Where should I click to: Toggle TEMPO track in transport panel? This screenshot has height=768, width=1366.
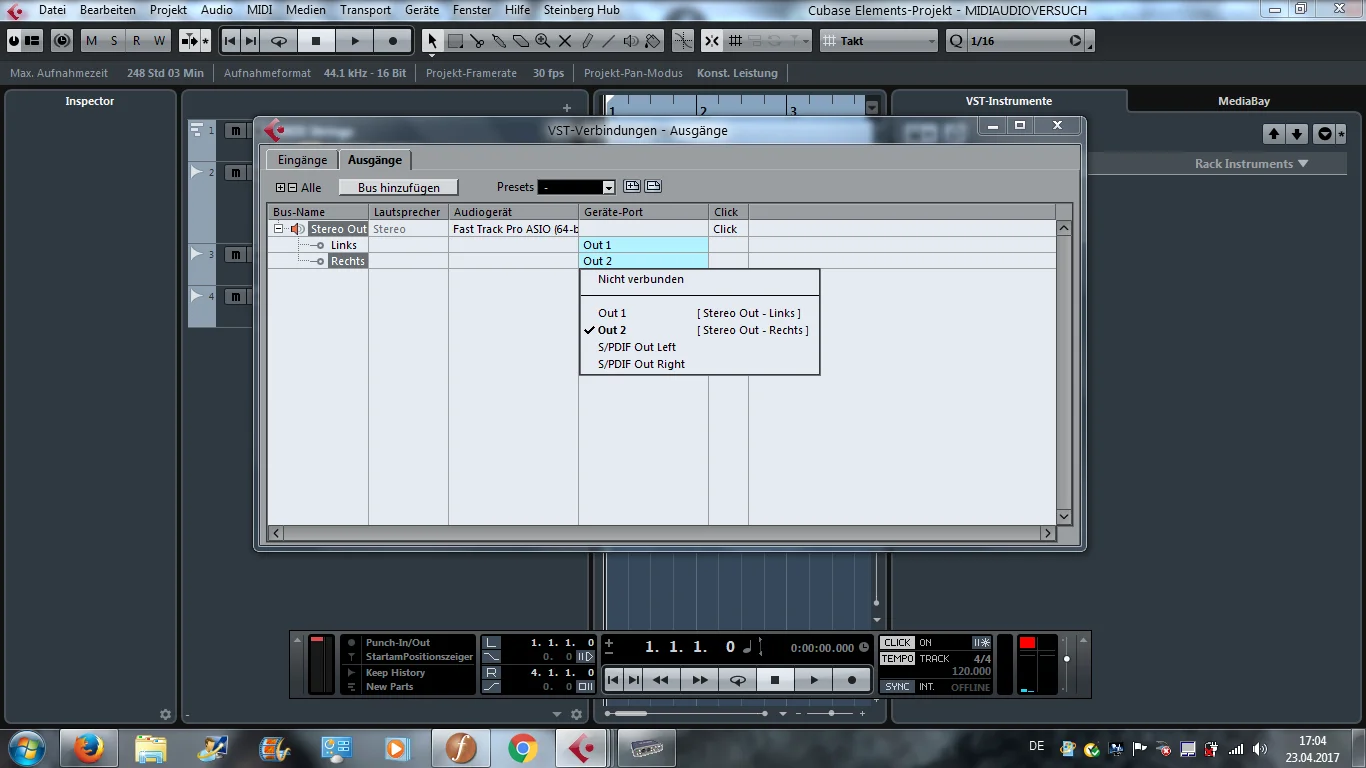pos(897,659)
